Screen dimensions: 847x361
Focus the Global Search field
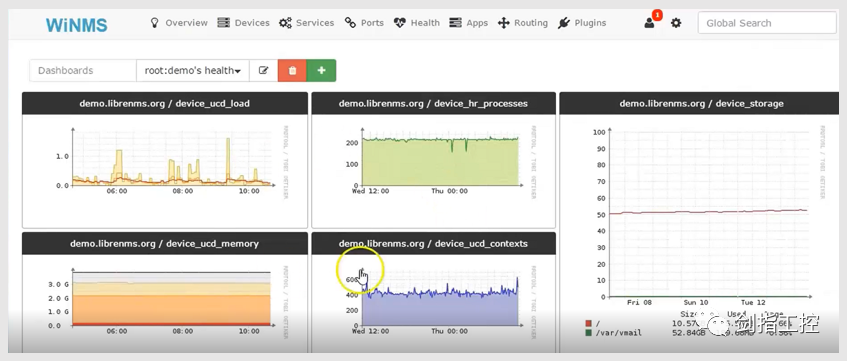pyautogui.click(x=767, y=23)
